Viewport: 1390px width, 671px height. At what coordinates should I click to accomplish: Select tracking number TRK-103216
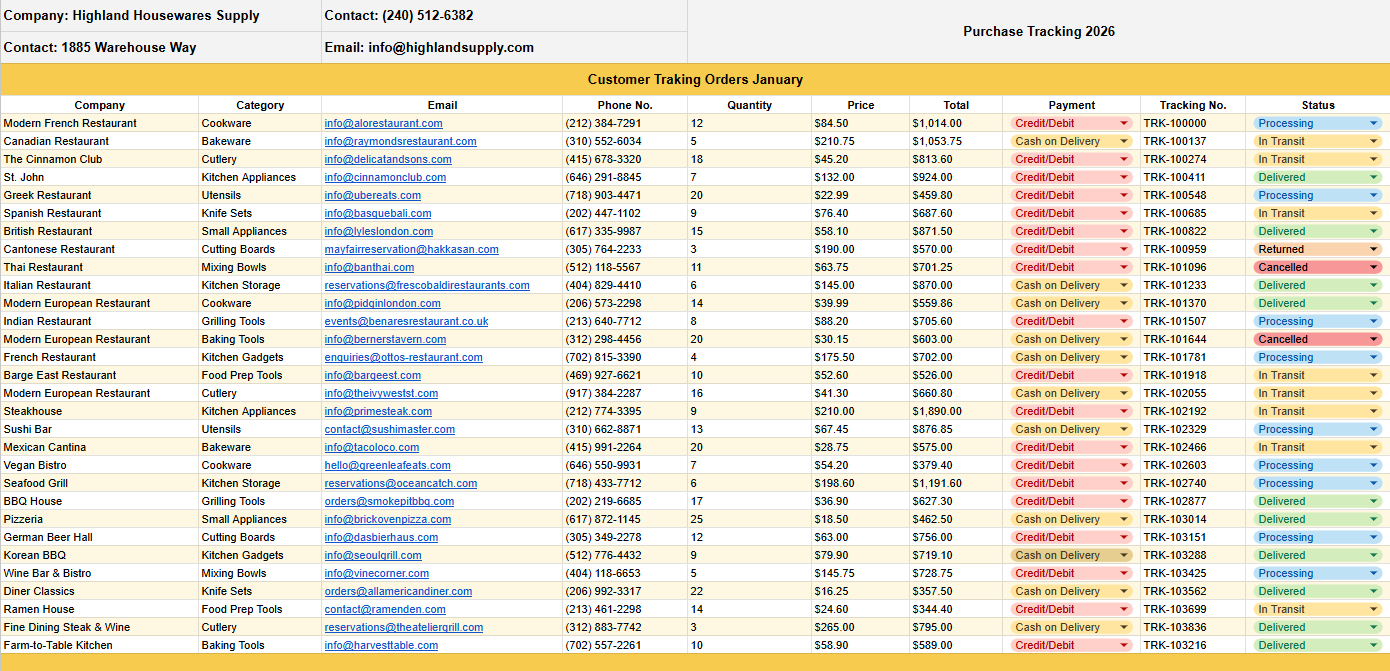(1193, 645)
